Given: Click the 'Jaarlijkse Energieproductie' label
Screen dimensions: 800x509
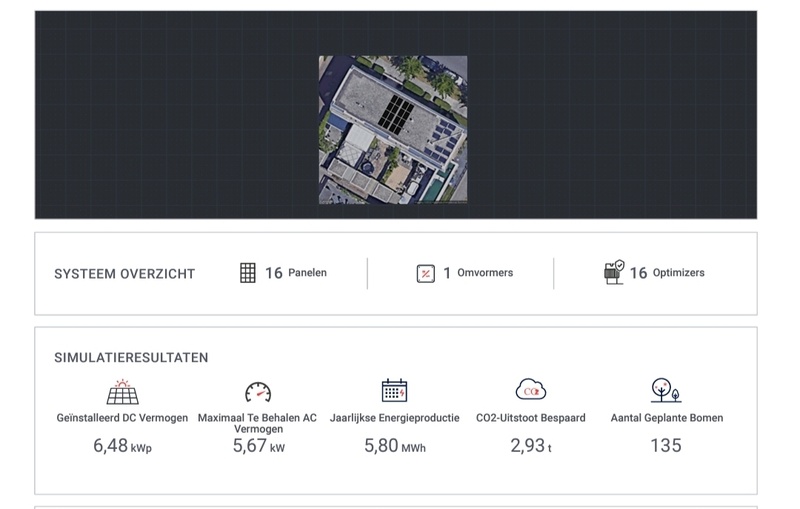Looking at the screenshot, I should (x=394, y=418).
